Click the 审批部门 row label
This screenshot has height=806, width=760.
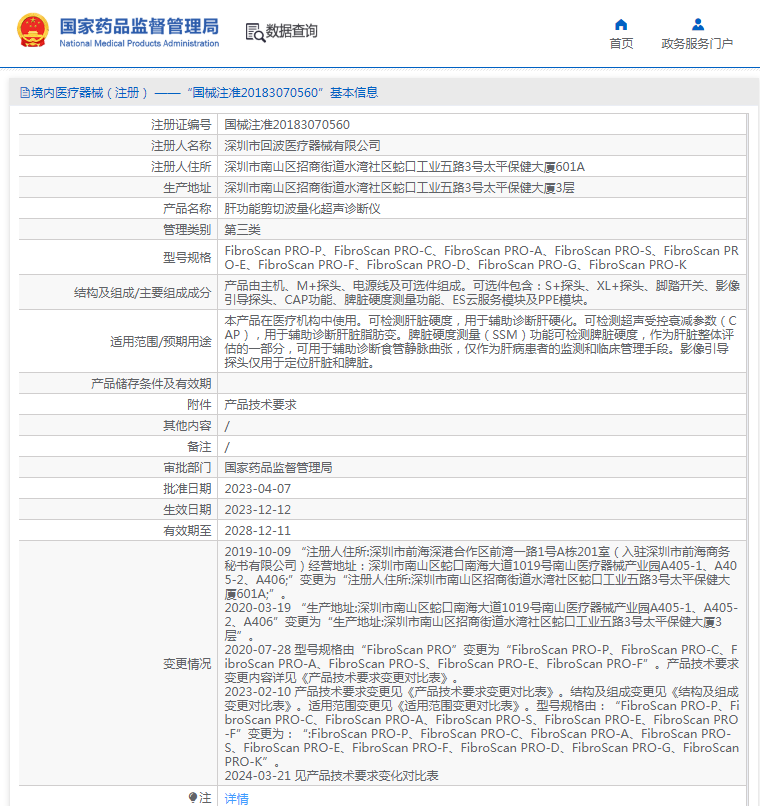pos(187,468)
